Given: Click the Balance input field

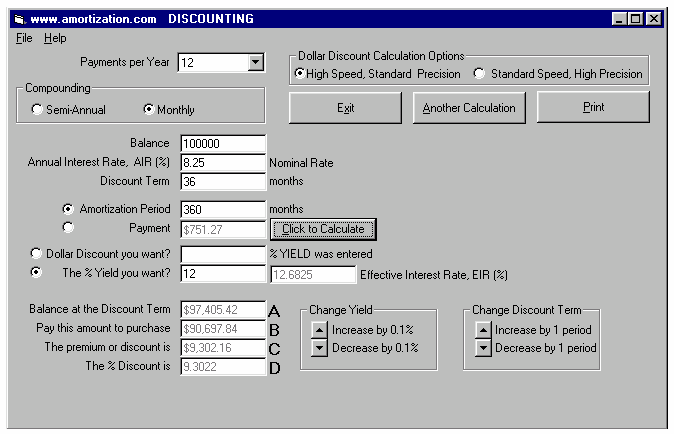Looking at the screenshot, I should click(223, 144).
